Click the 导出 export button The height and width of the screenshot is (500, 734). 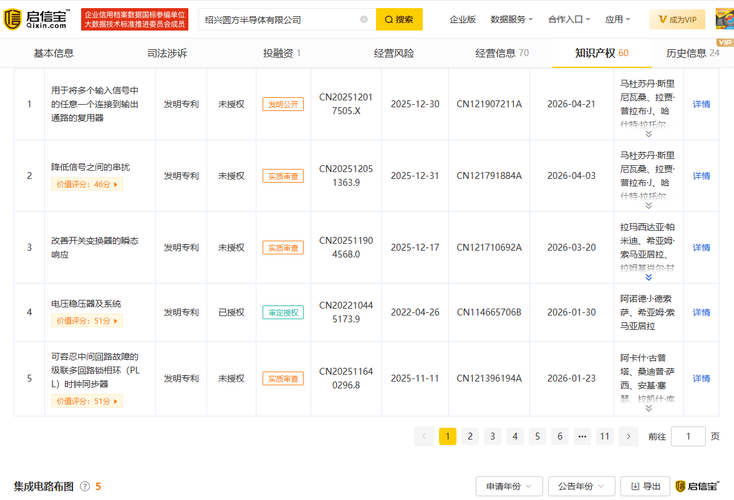click(645, 486)
